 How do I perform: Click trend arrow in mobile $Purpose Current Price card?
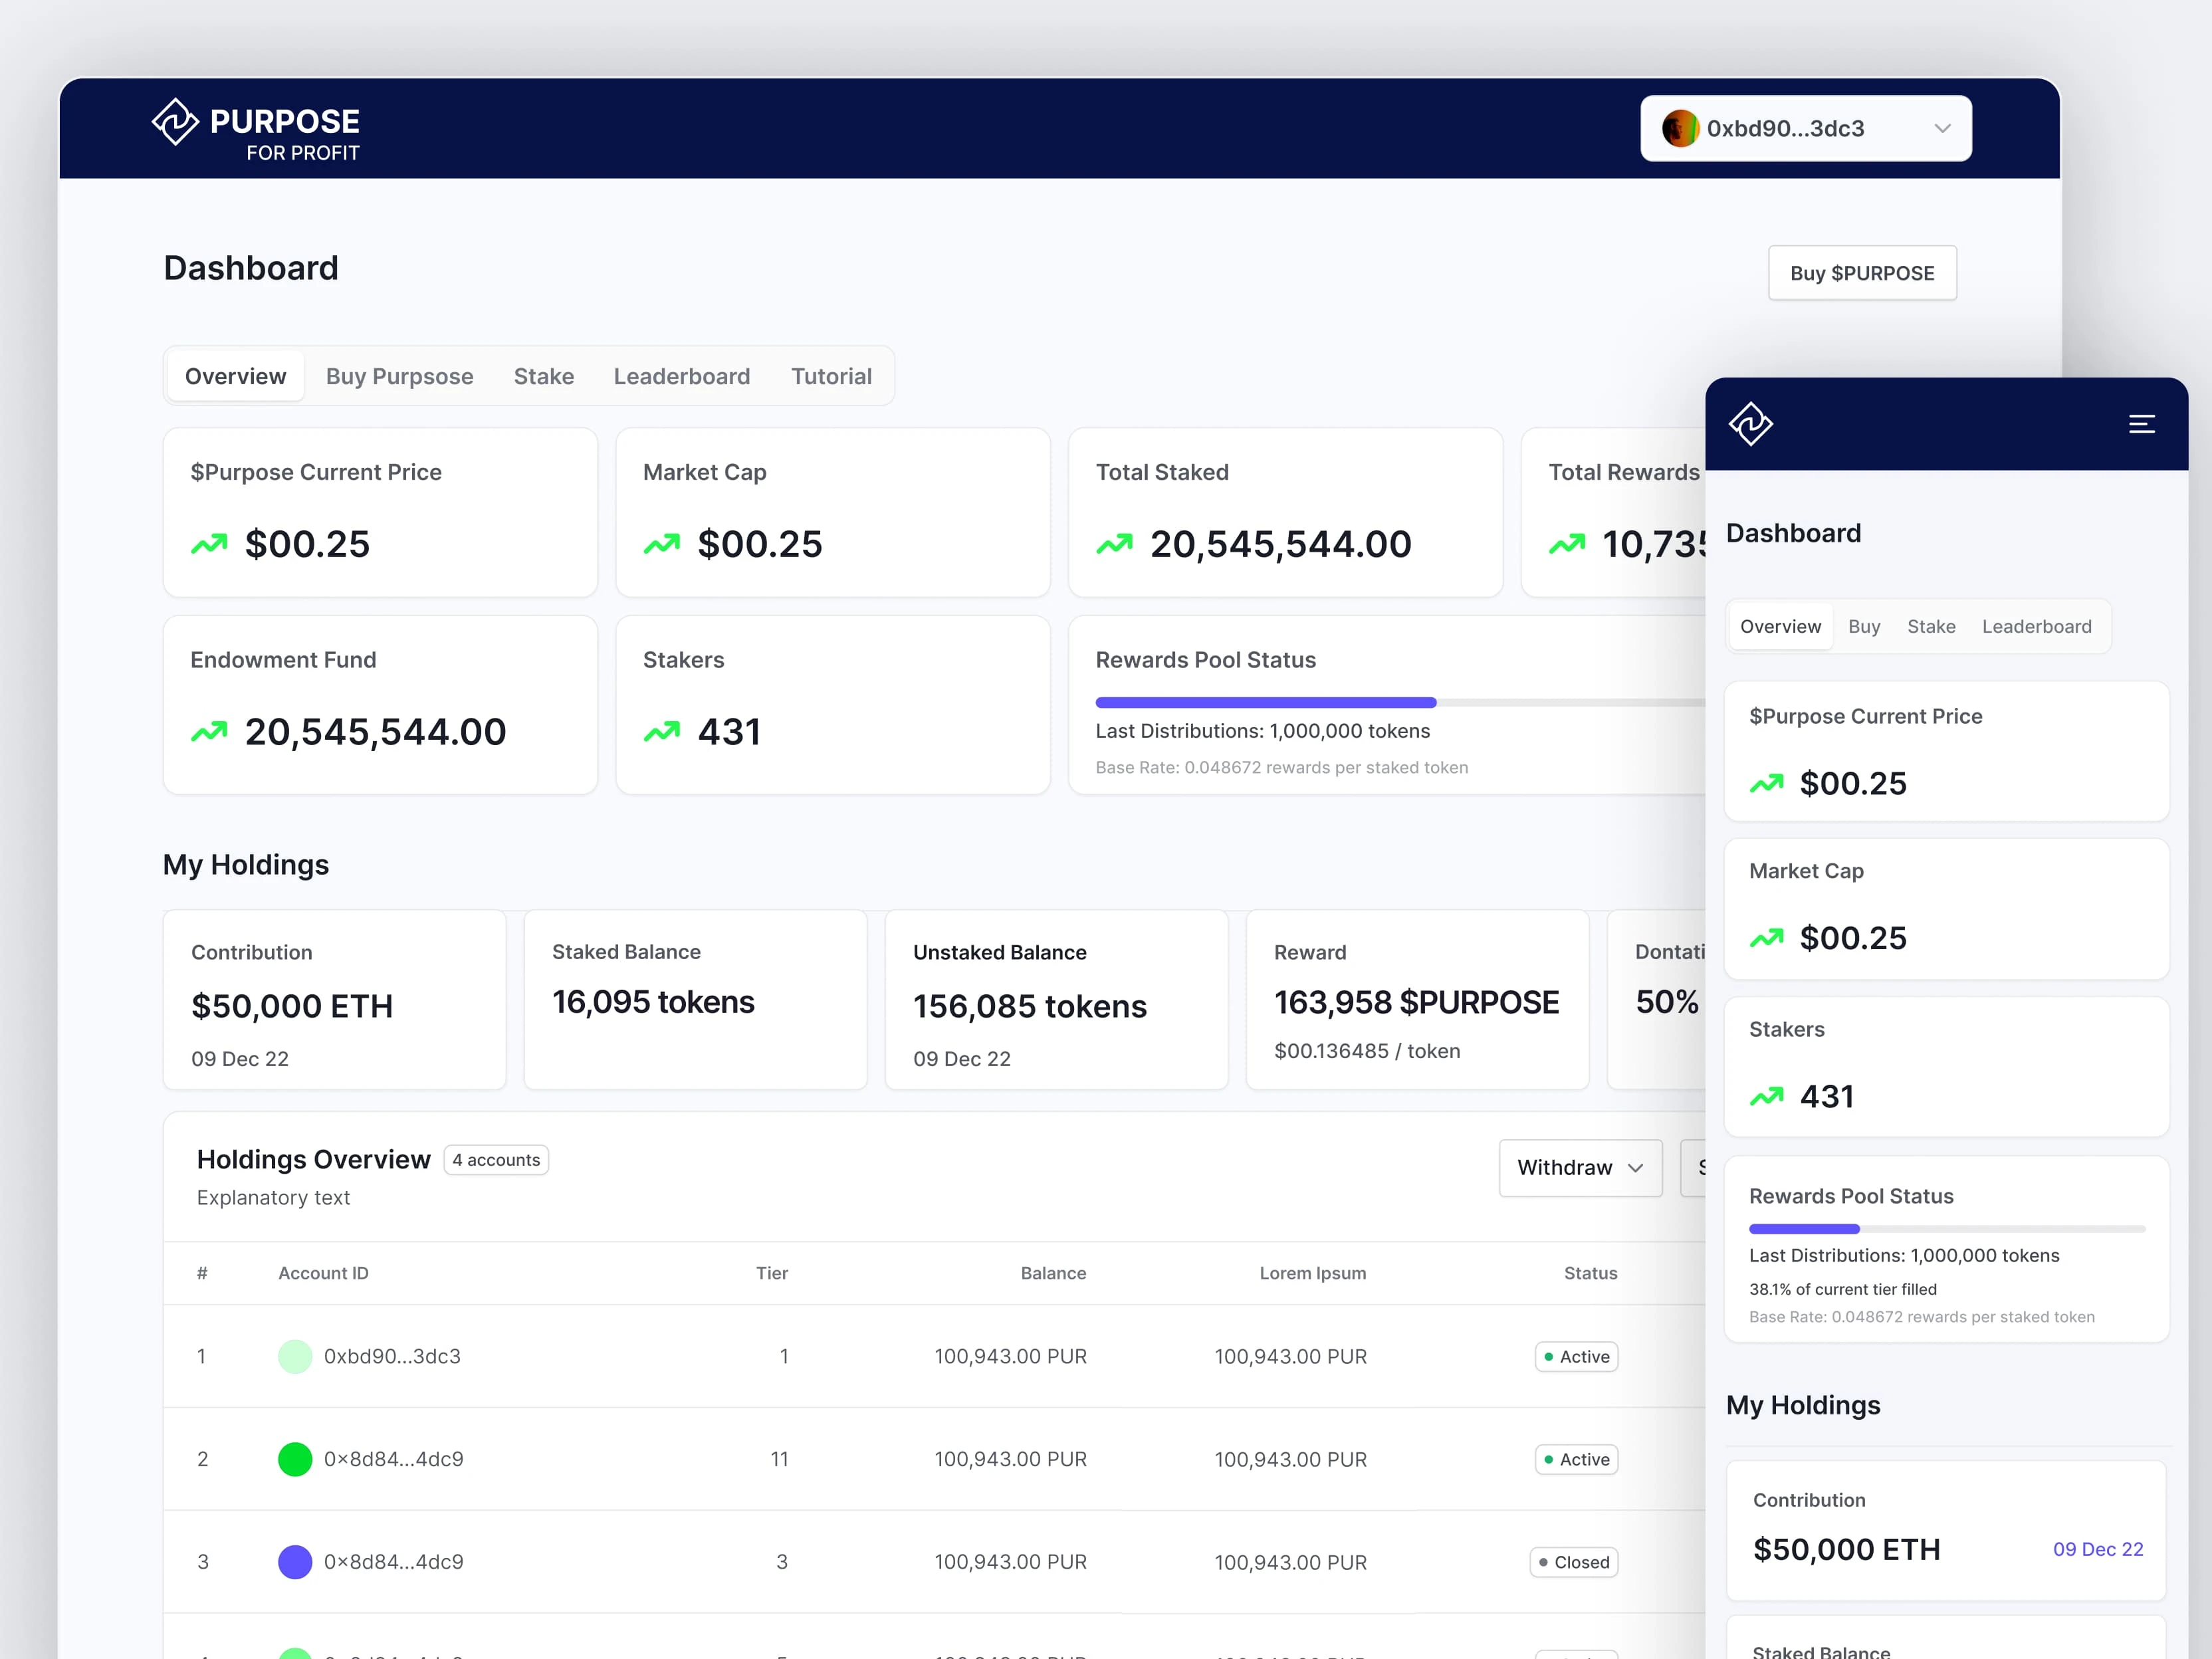[x=1767, y=783]
